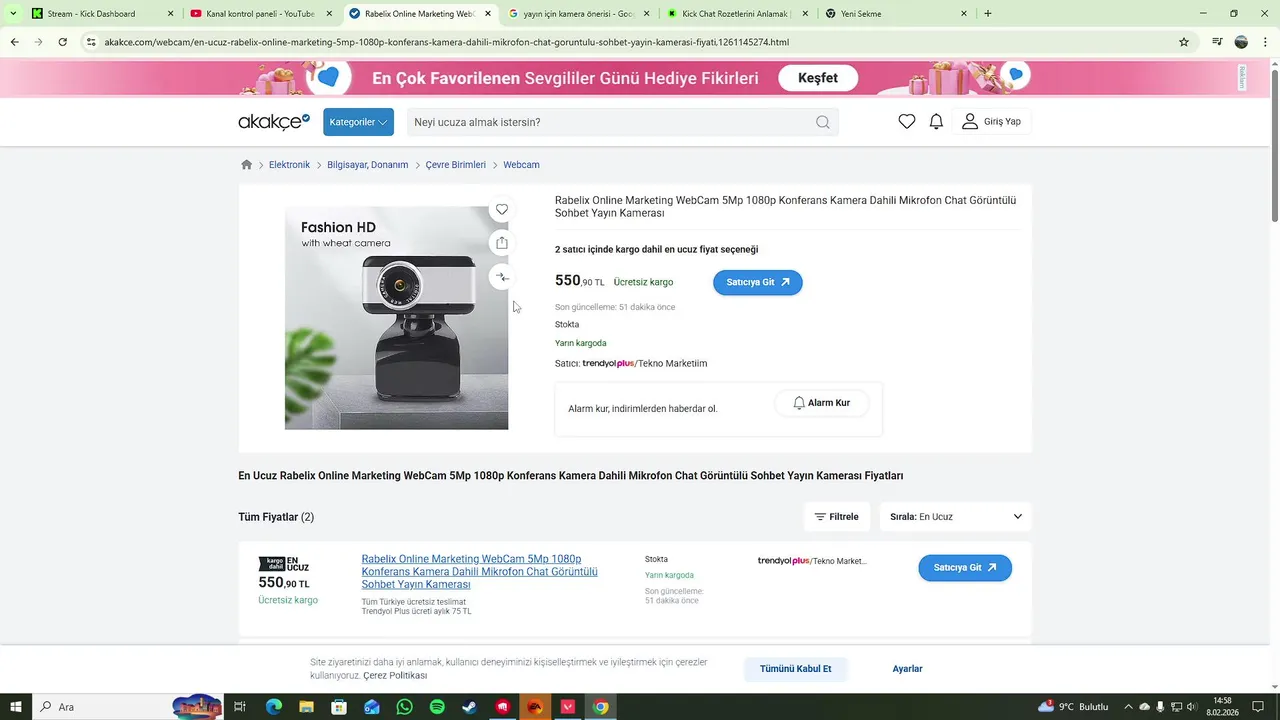Show hidden system tray icons chevron
The height and width of the screenshot is (720, 1280).
point(1128,707)
